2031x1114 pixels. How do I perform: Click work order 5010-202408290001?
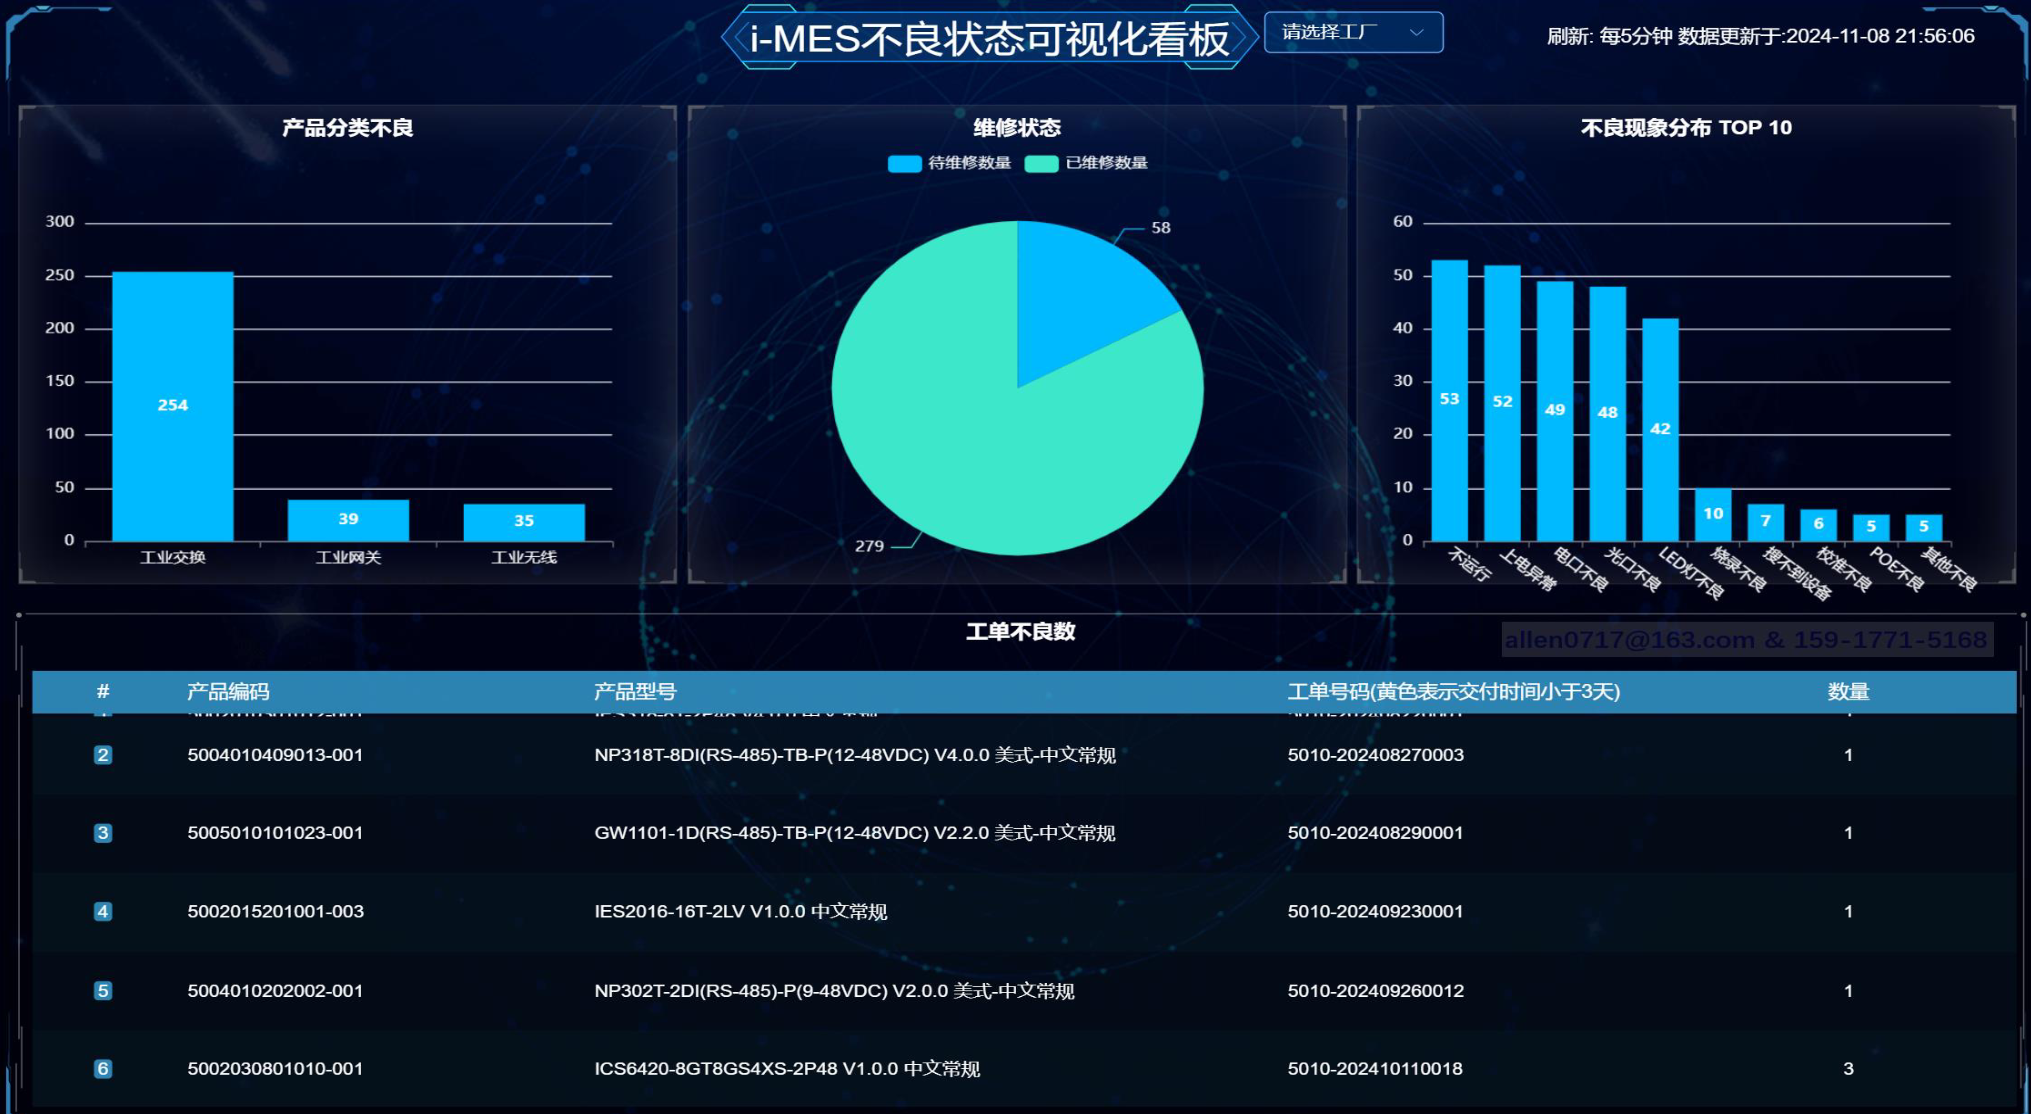pyautogui.click(x=1375, y=833)
